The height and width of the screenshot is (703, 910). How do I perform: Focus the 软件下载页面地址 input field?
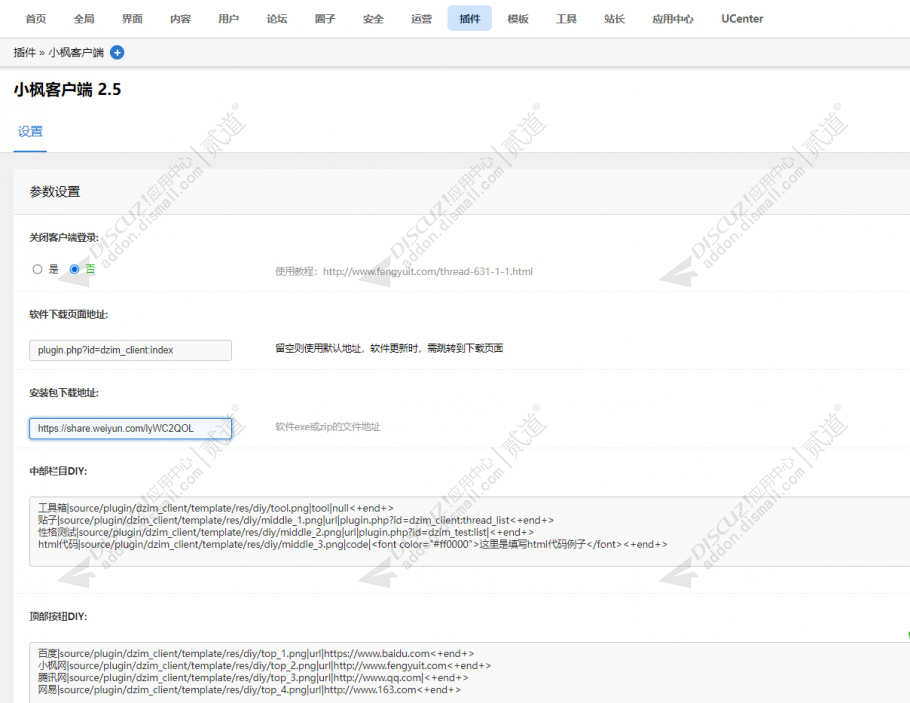pos(131,350)
